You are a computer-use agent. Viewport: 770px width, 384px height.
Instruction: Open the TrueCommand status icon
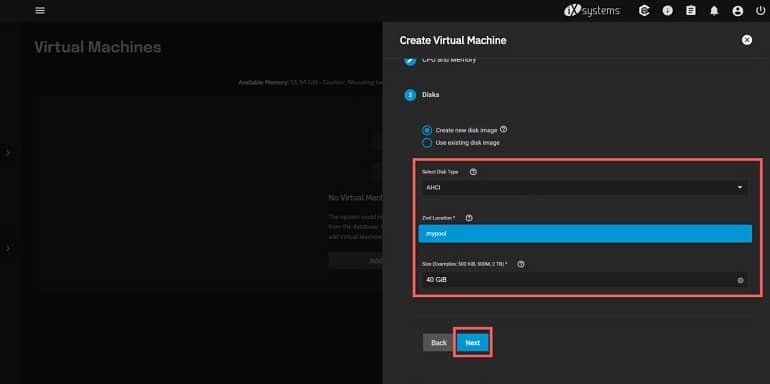(x=644, y=10)
